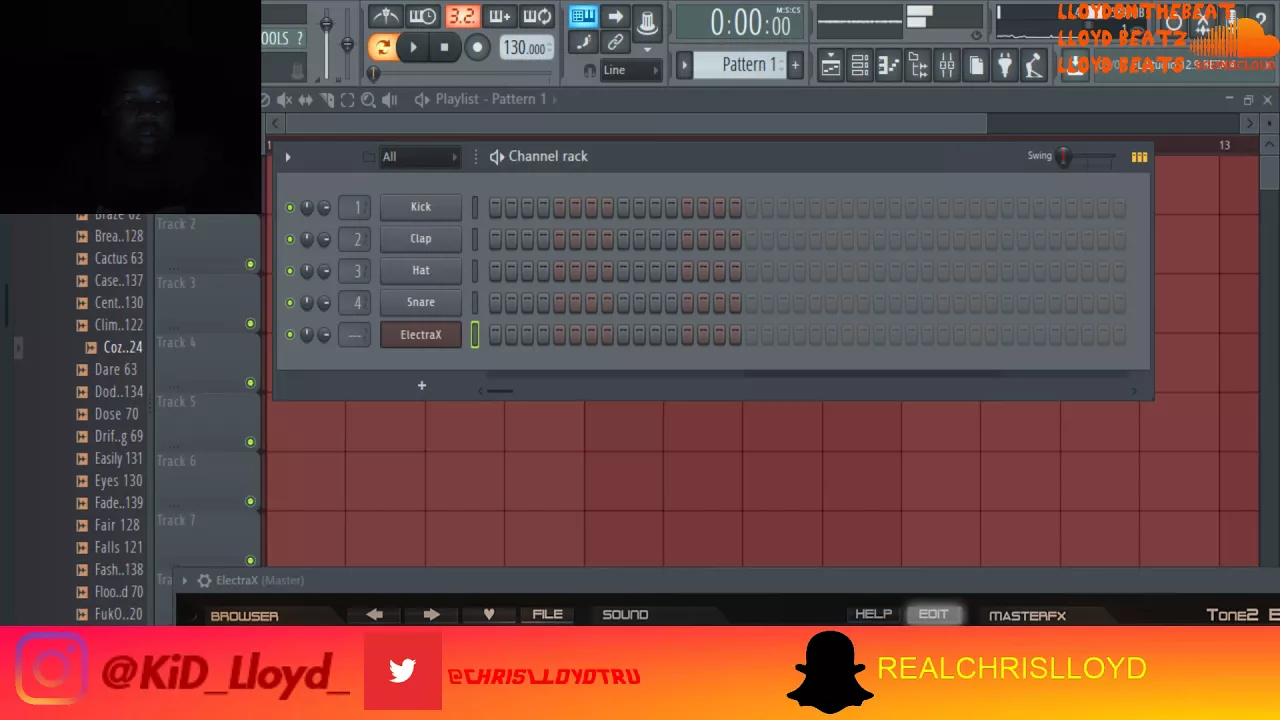Disable the 3.2 recording countdown

pyautogui.click(x=461, y=16)
